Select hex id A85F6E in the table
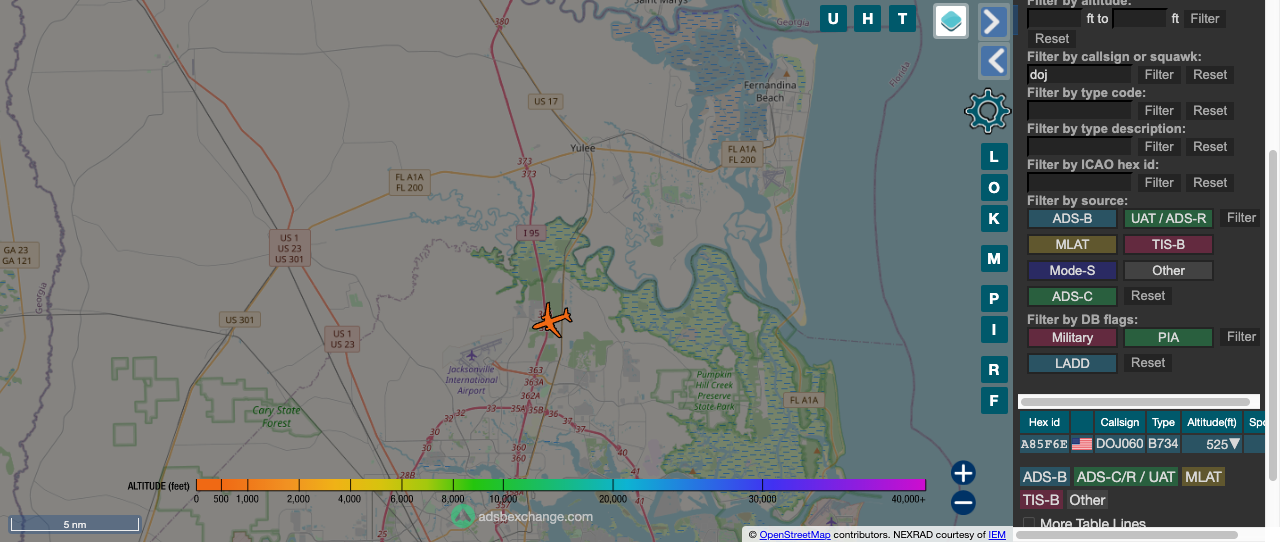Image resolution: width=1280 pixels, height=542 pixels. point(1044,444)
